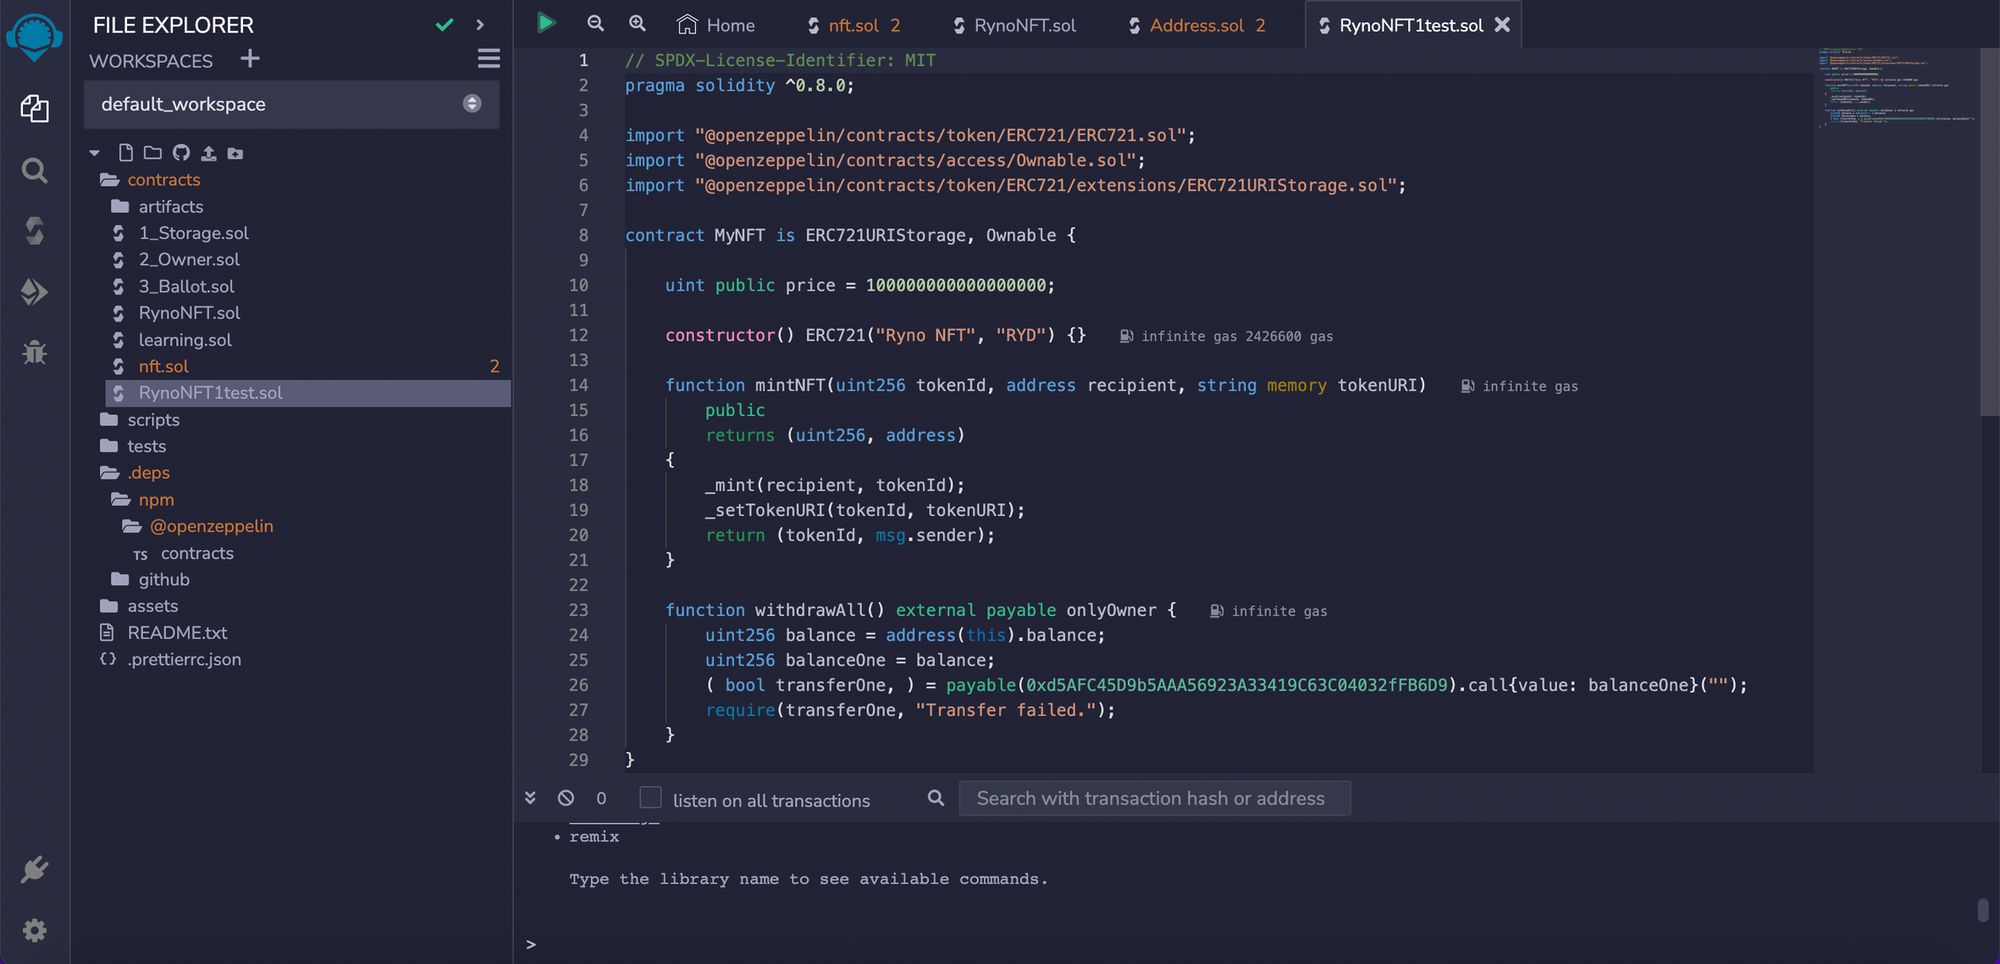
Task: Create a new folder icon
Action: [153, 153]
